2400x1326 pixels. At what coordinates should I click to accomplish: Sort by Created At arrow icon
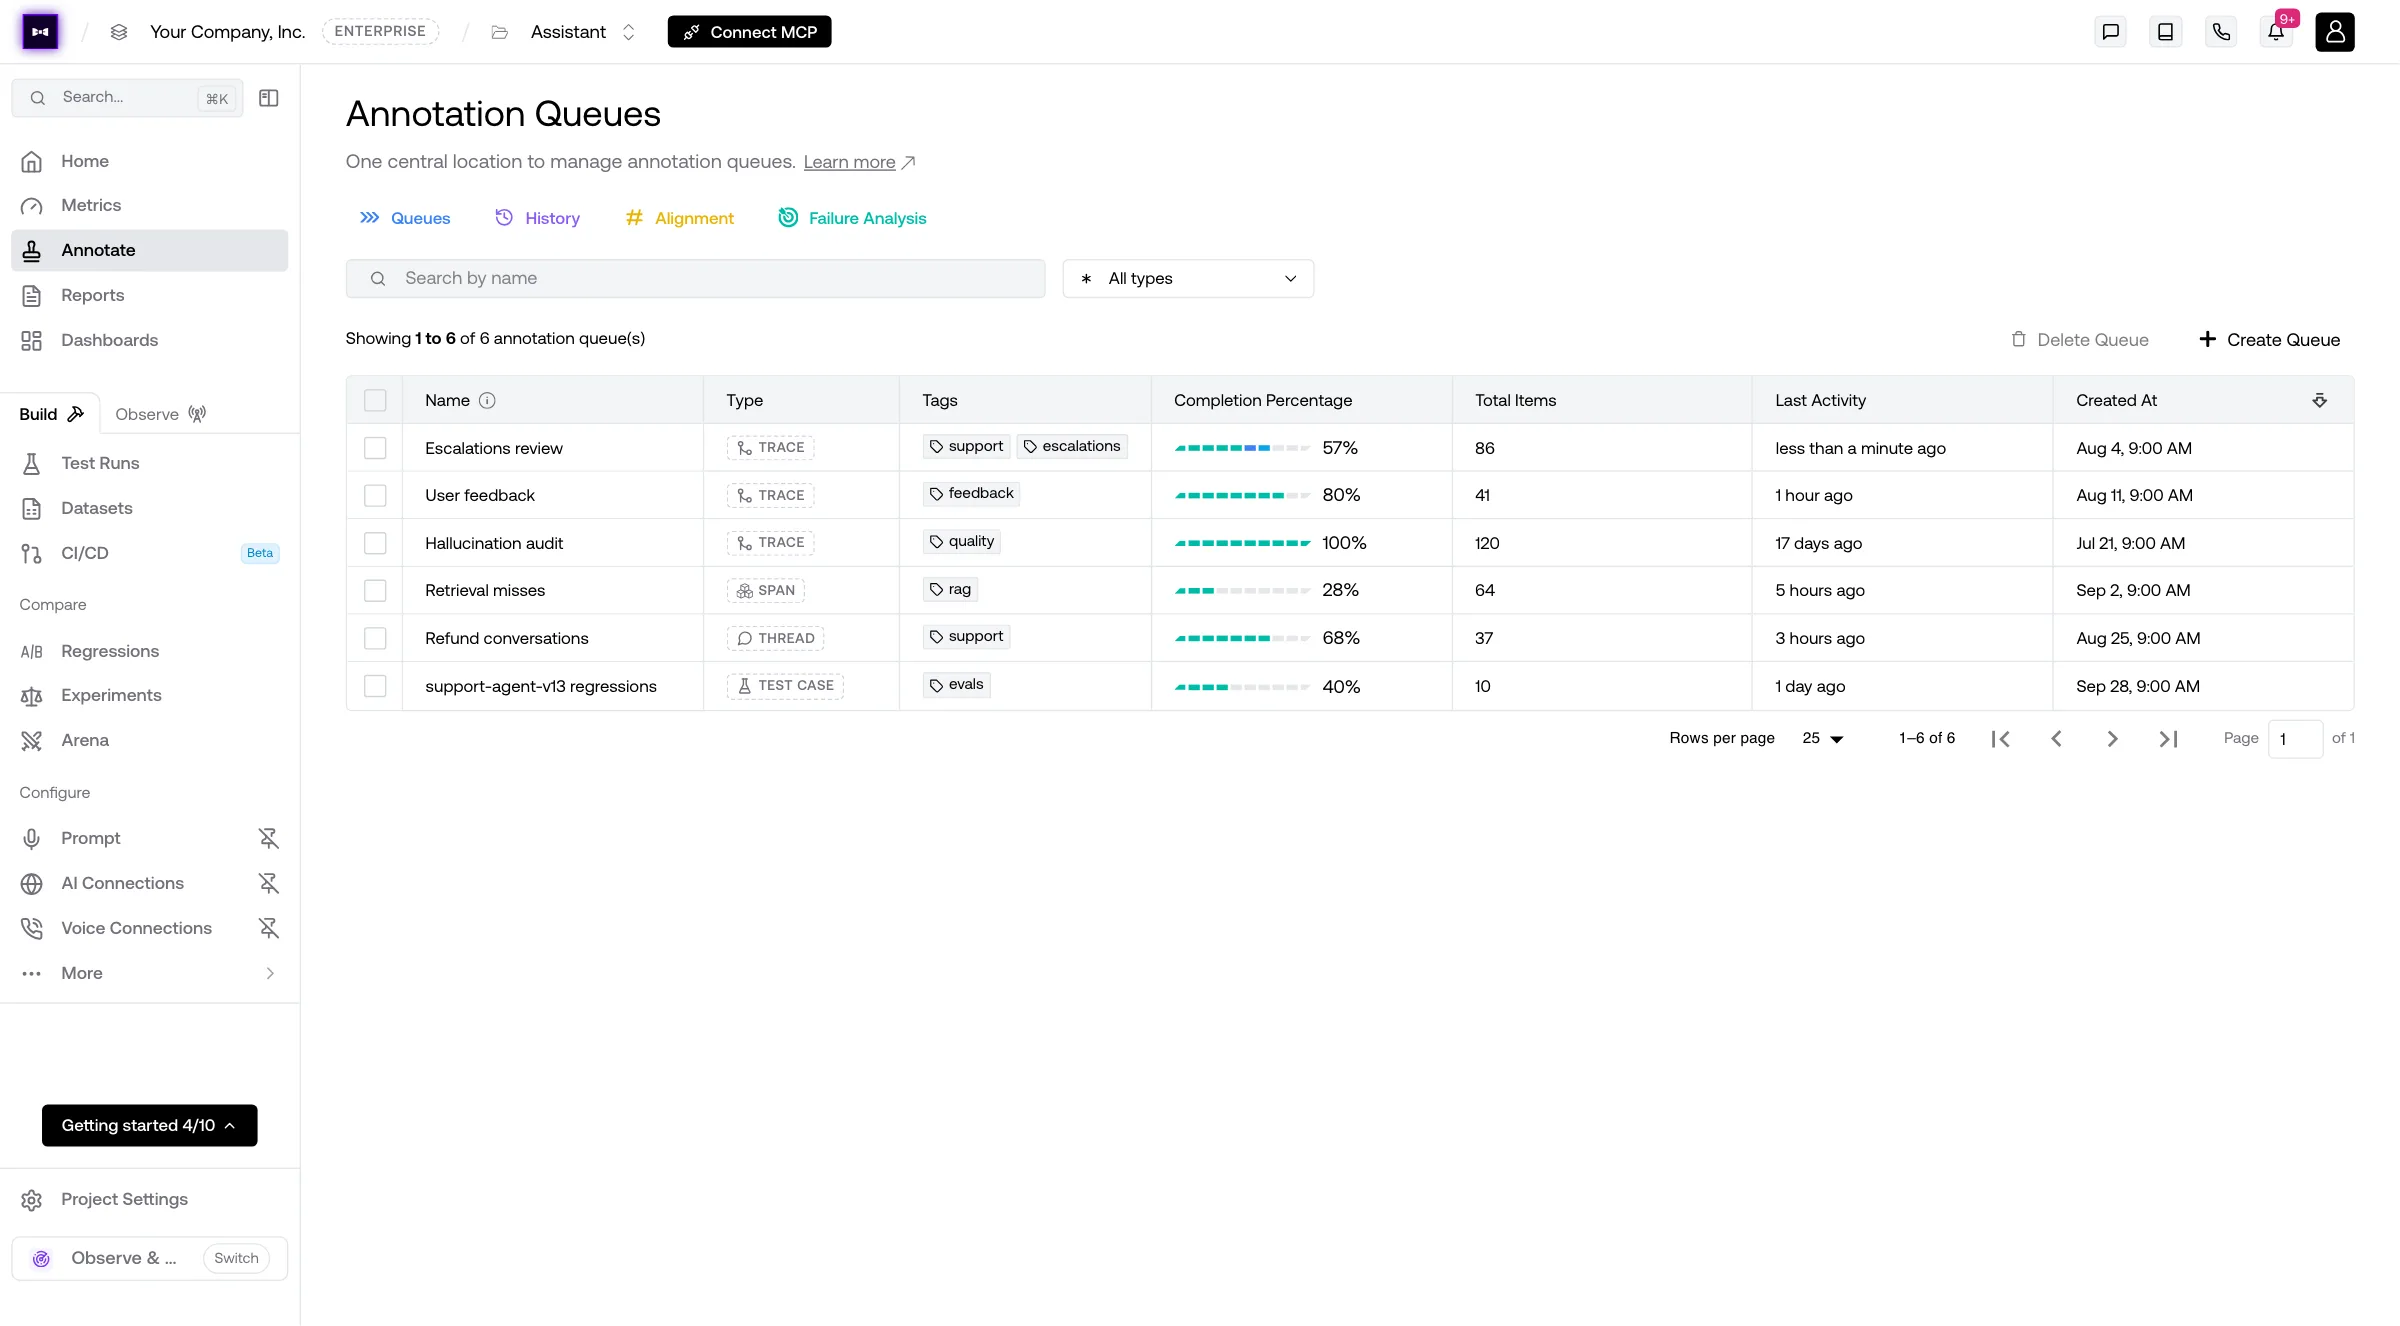[2319, 400]
